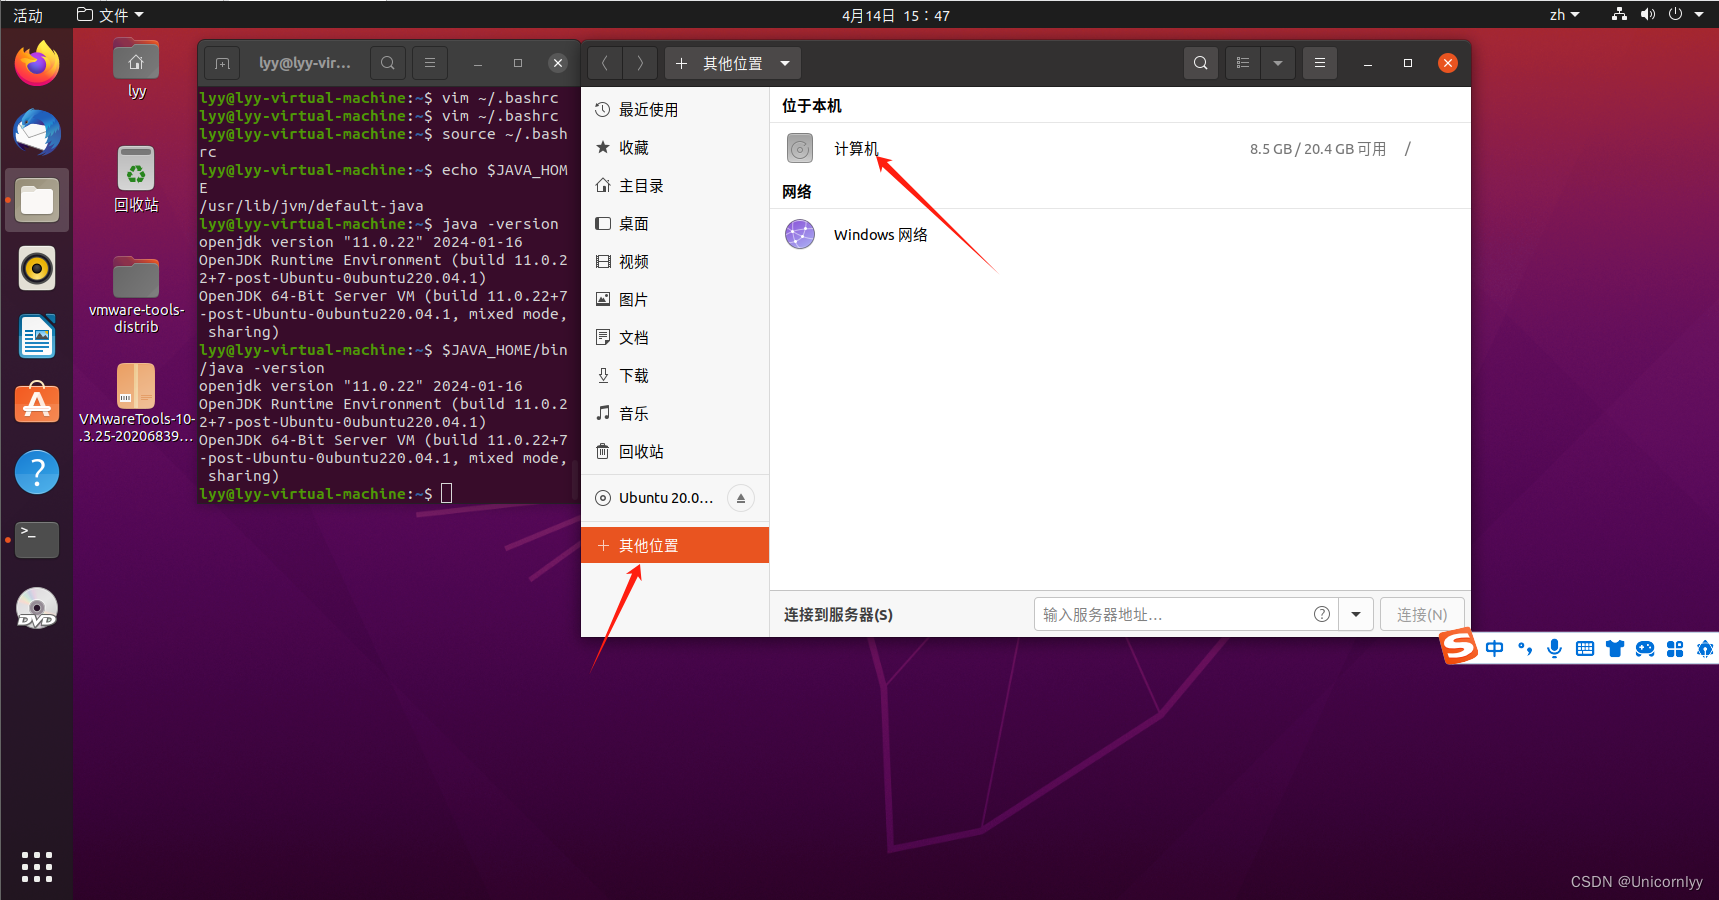Open the system status menu arrow
The height and width of the screenshot is (900, 1719).
click(1699, 15)
